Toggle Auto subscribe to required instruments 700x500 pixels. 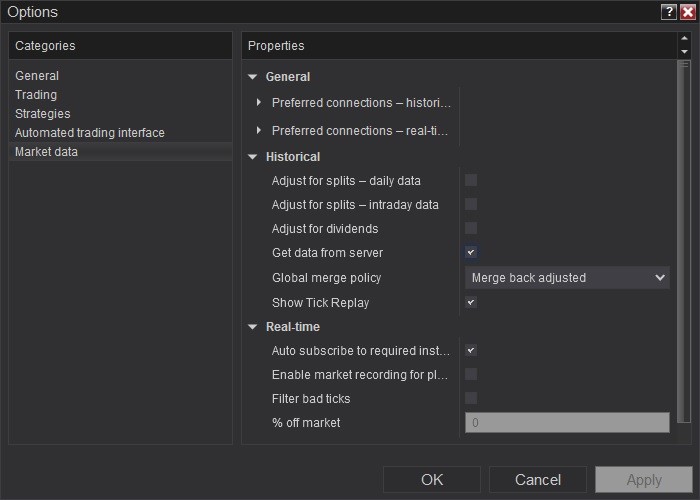point(471,351)
